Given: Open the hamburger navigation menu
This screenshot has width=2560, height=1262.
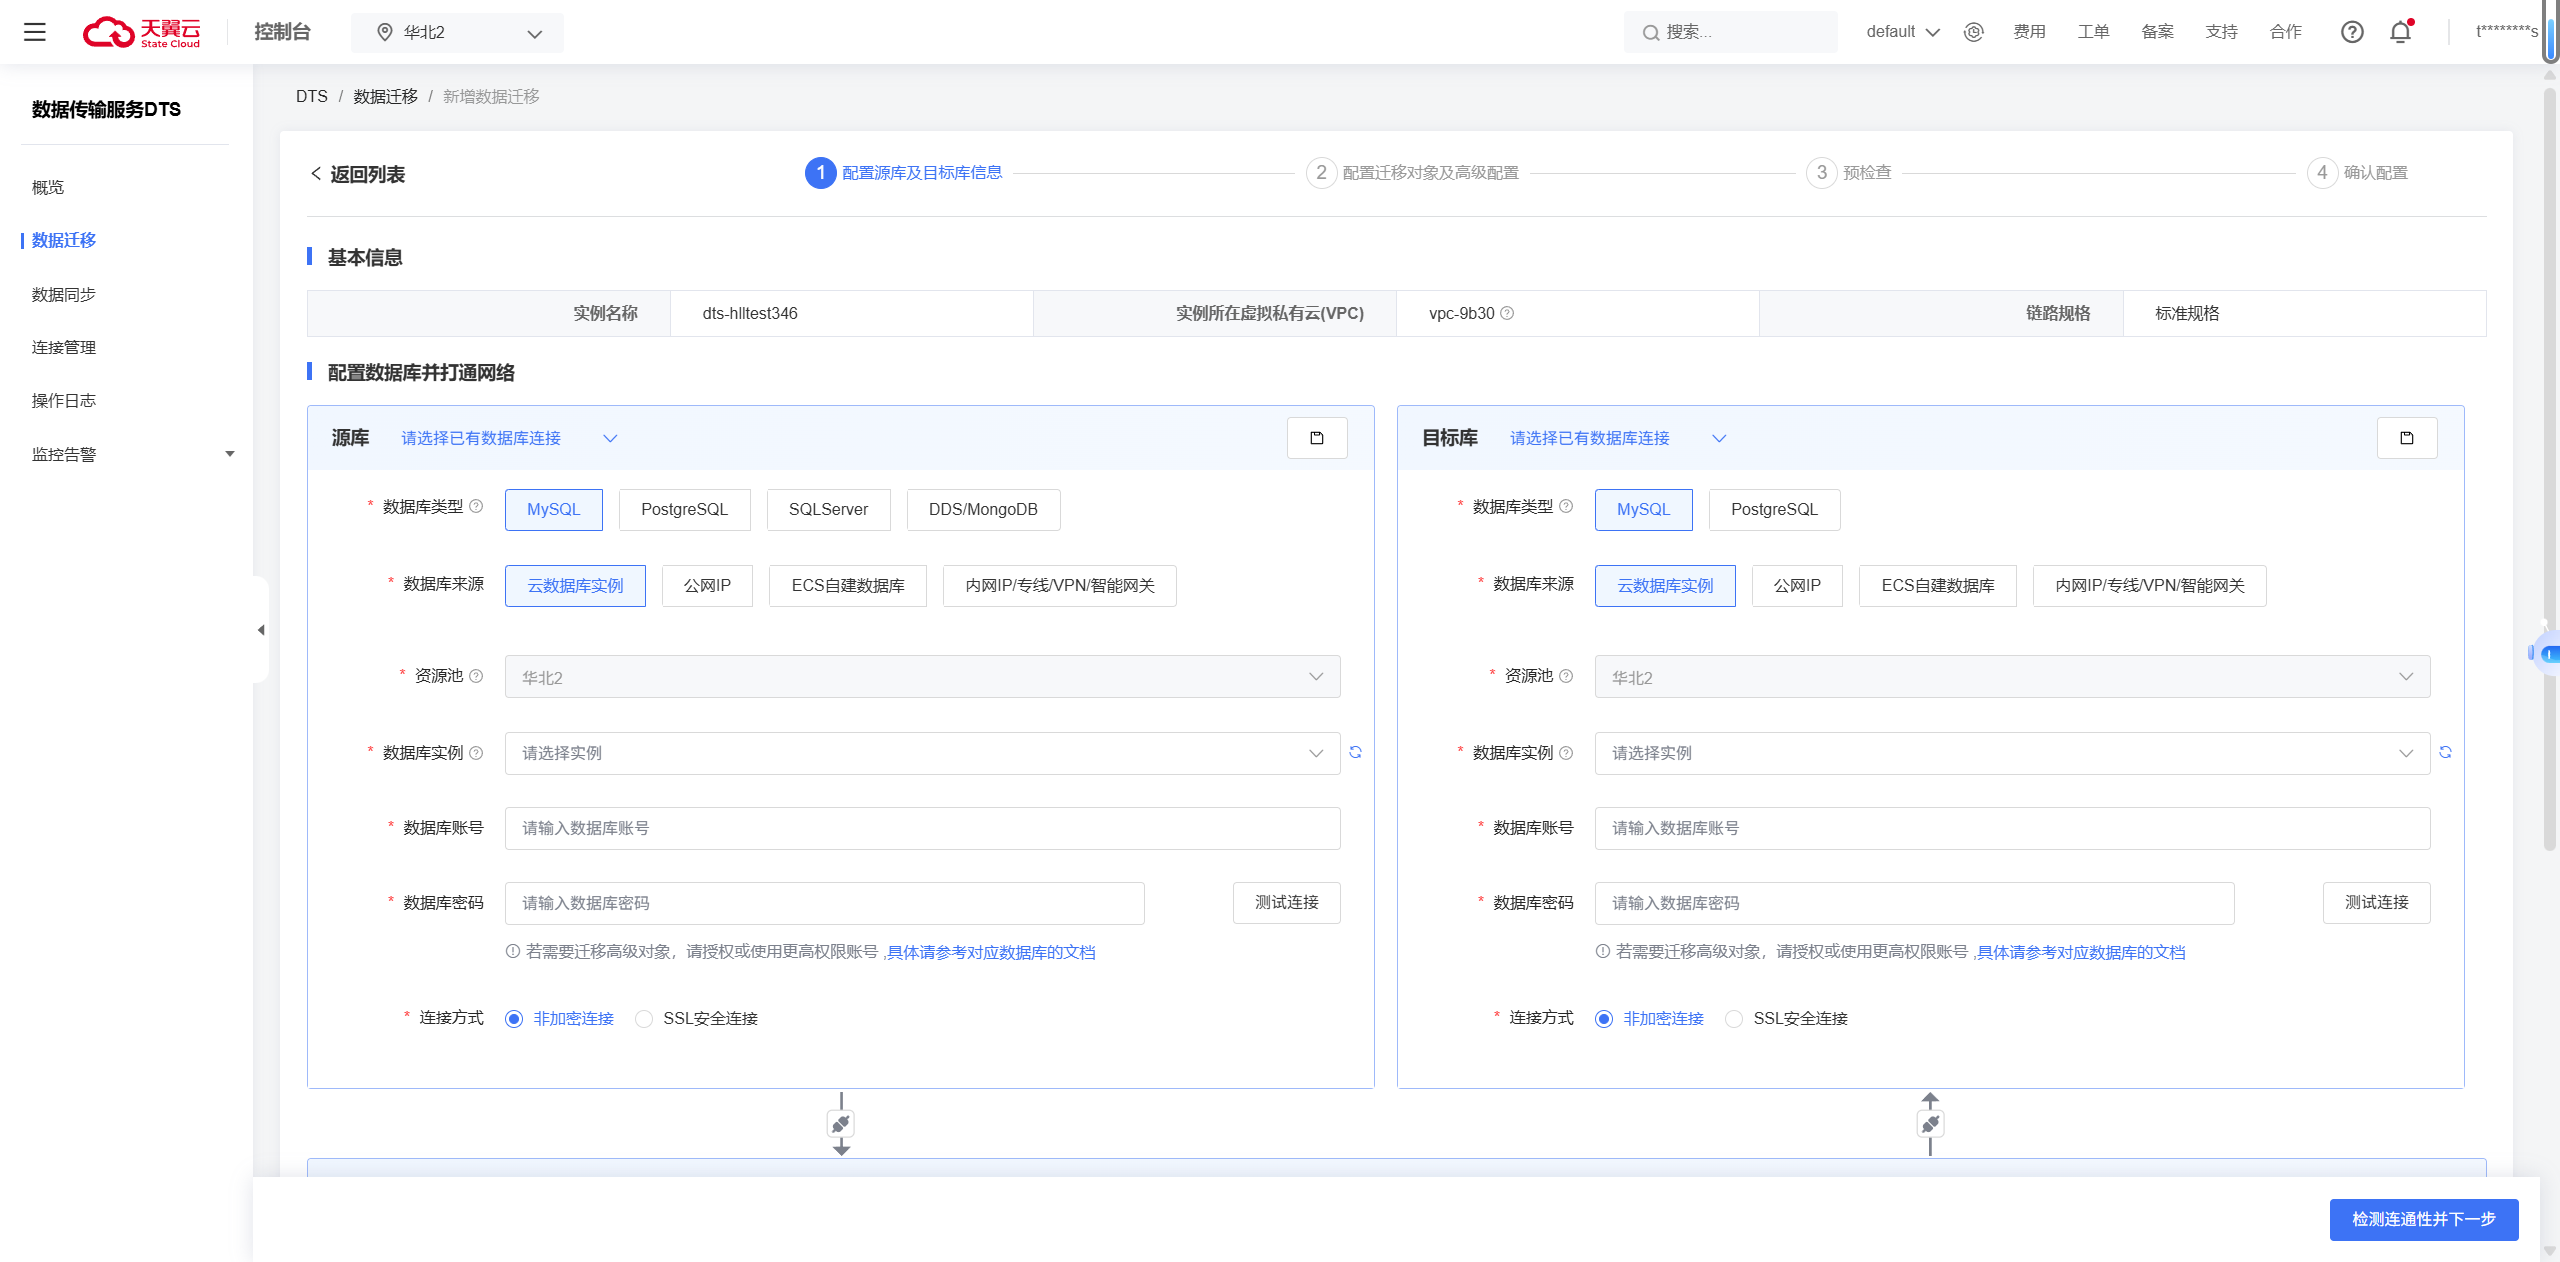Looking at the screenshot, I should coord(35,32).
